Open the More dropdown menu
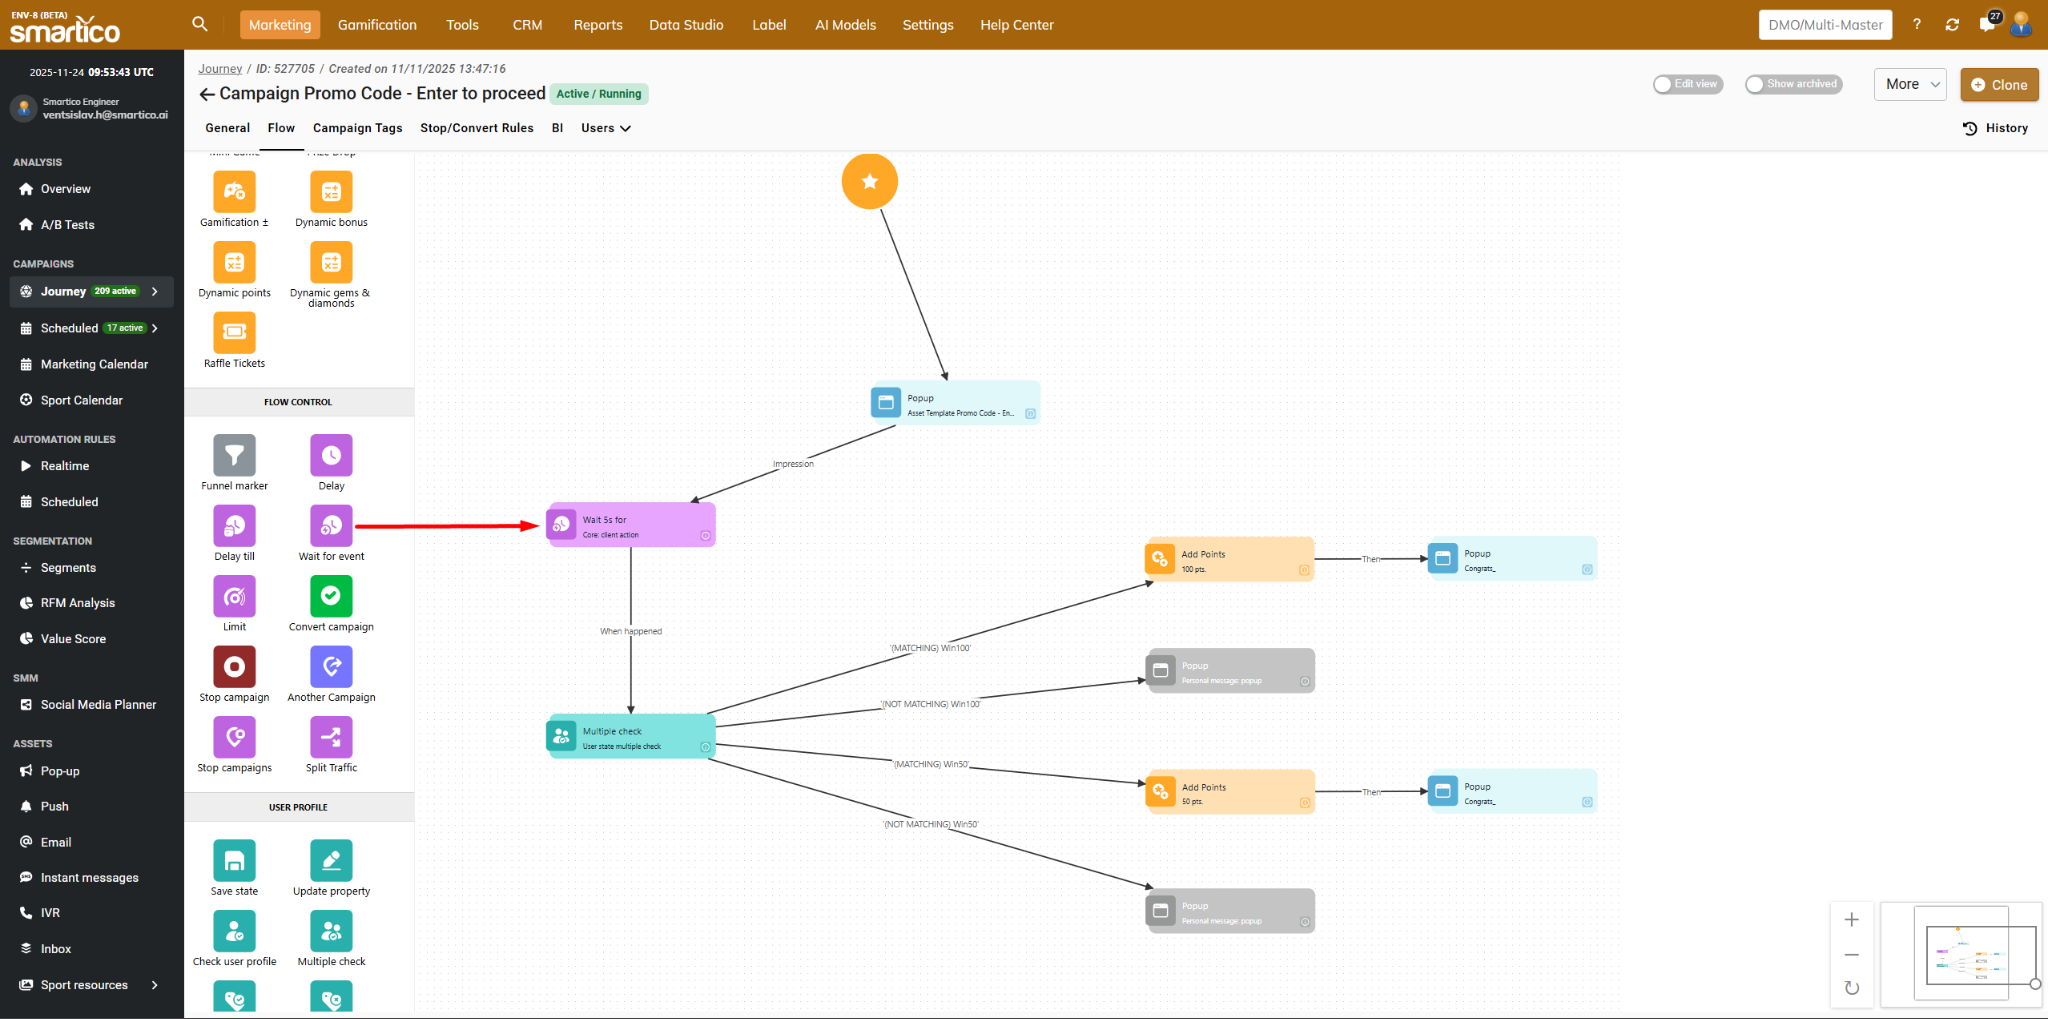This screenshot has width=2048, height=1019. [1910, 85]
